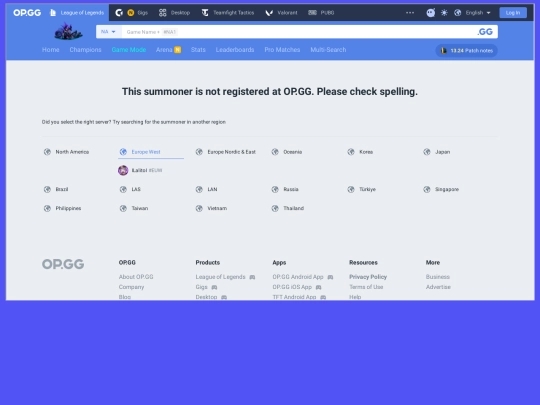540x405 pixels.
Task: Select the Vietnam region
Action: tap(211, 208)
